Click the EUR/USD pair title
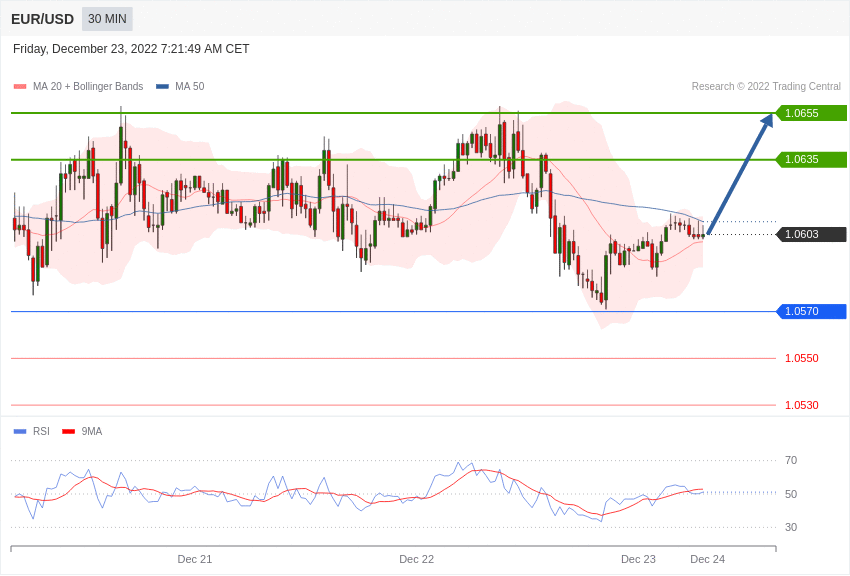Screen dimensions: 850x576 (x=42, y=19)
